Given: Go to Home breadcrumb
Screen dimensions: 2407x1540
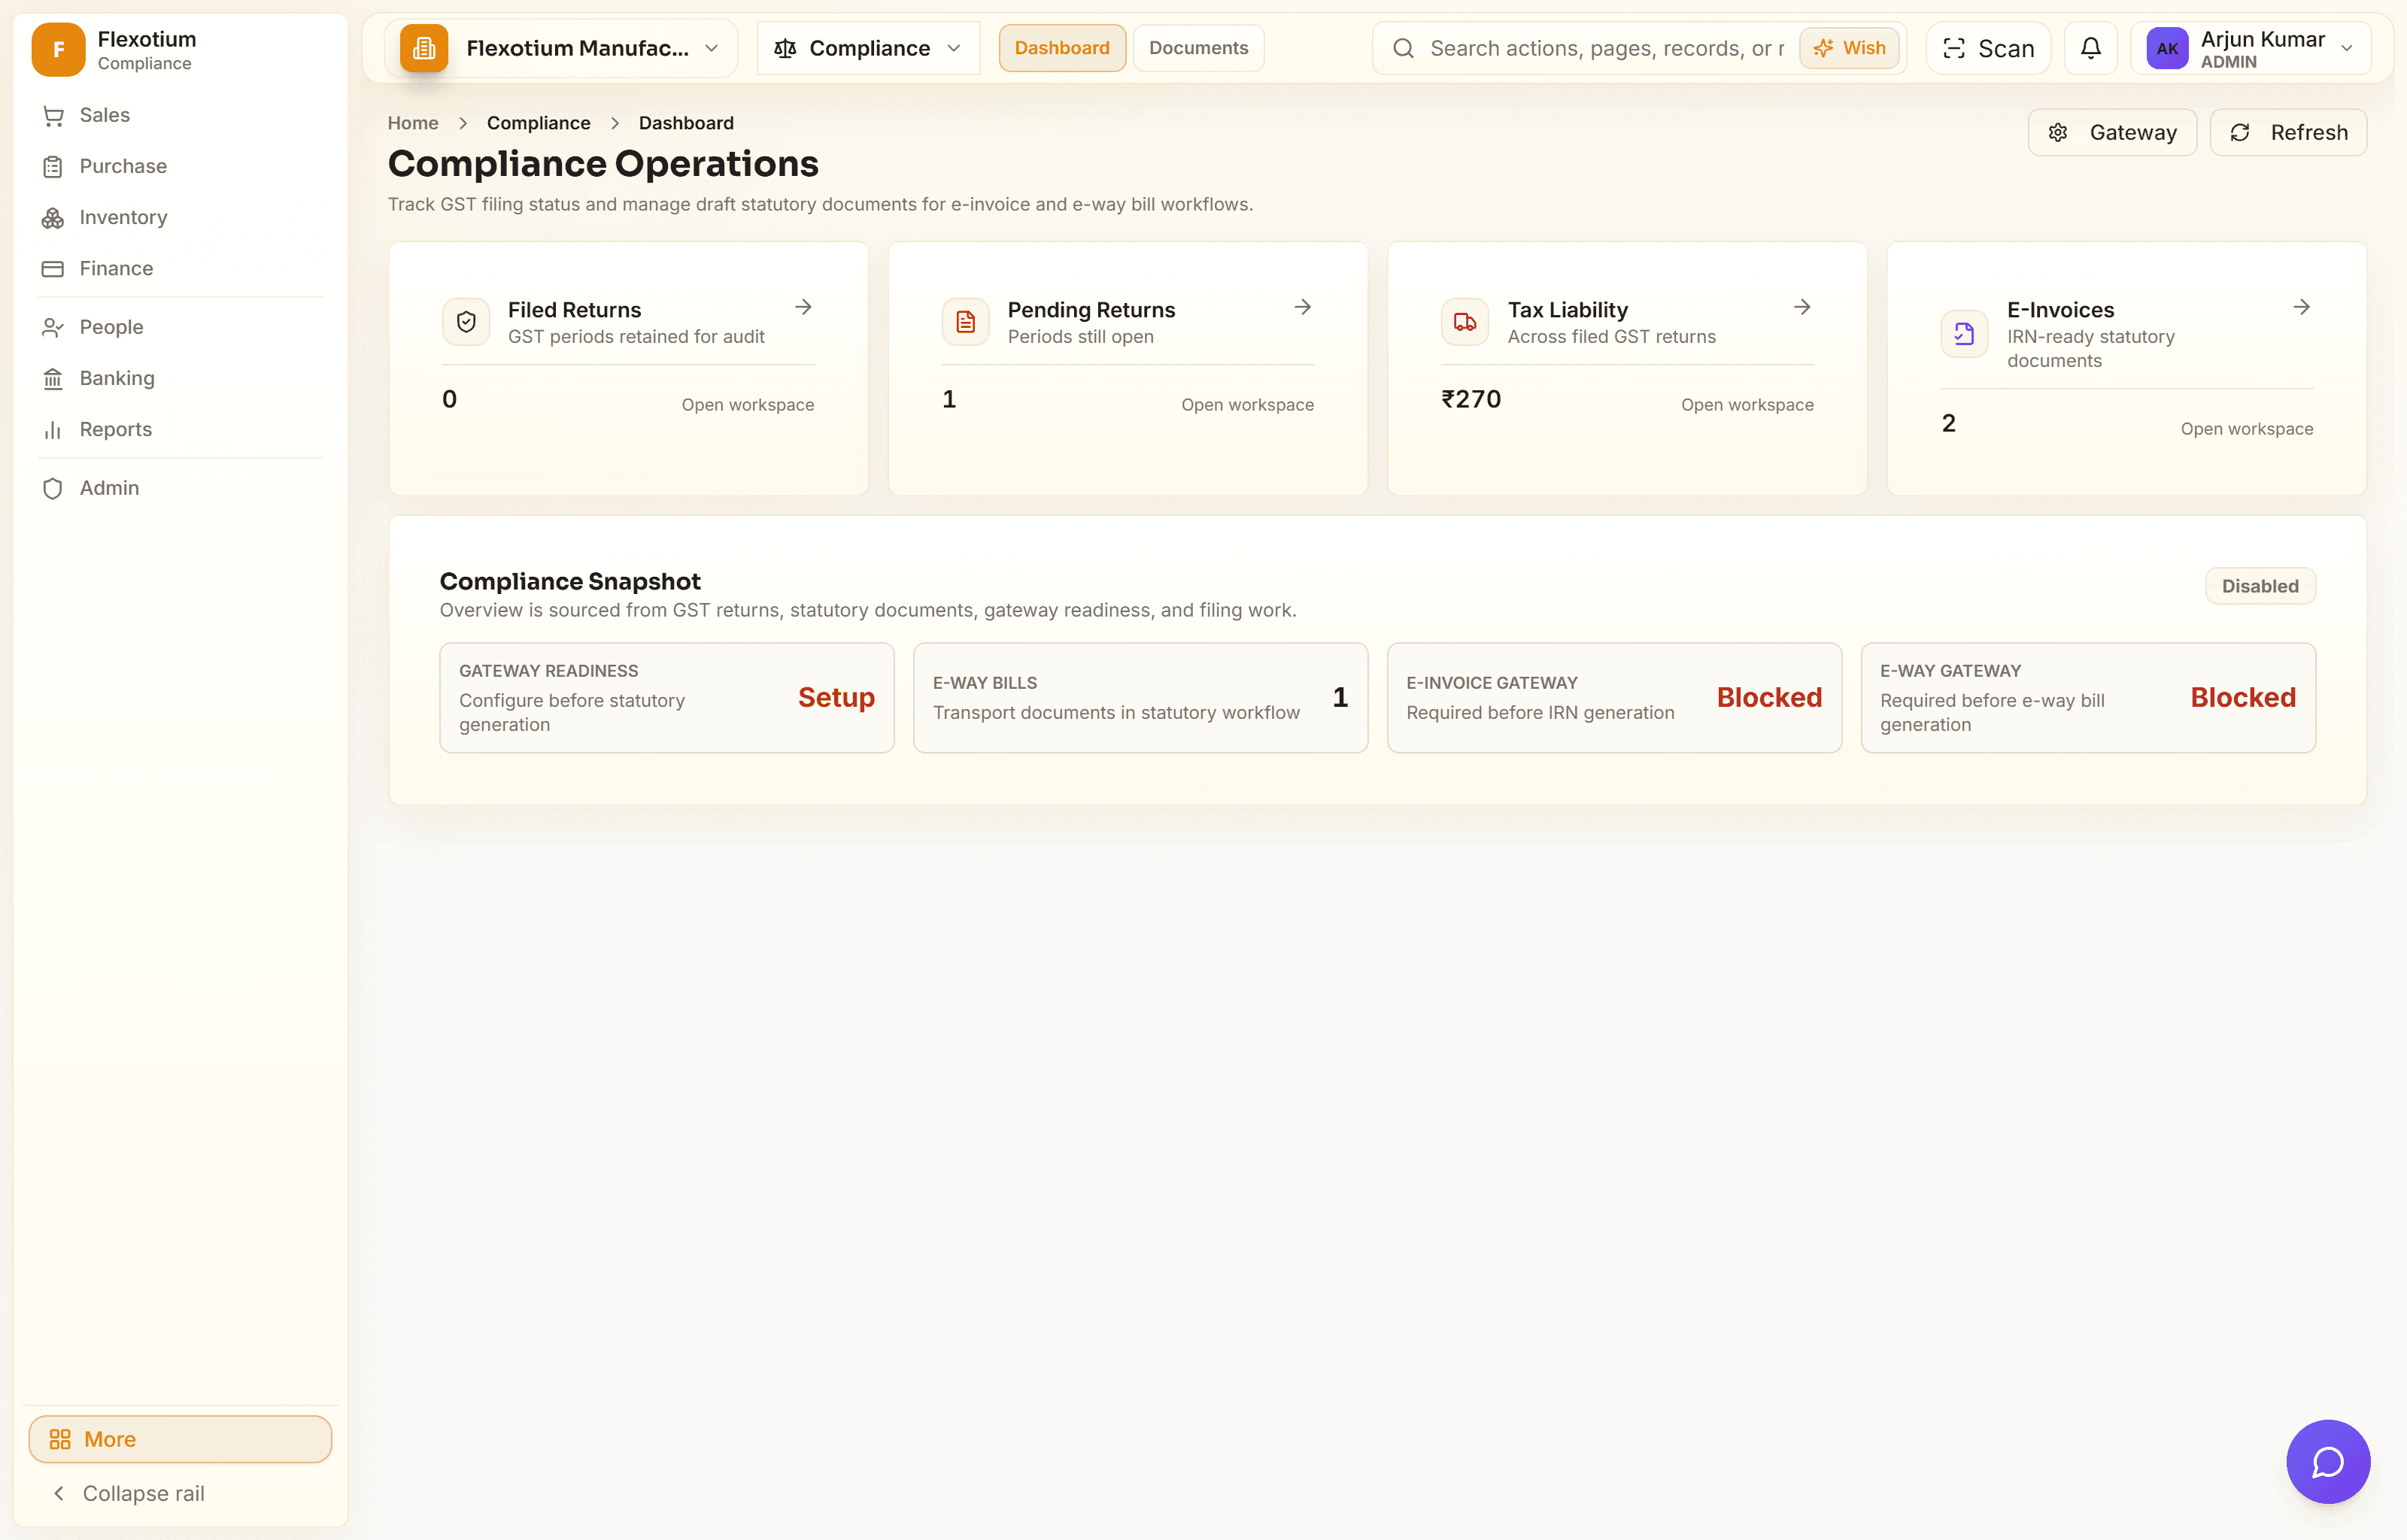Looking at the screenshot, I should pyautogui.click(x=413, y=123).
